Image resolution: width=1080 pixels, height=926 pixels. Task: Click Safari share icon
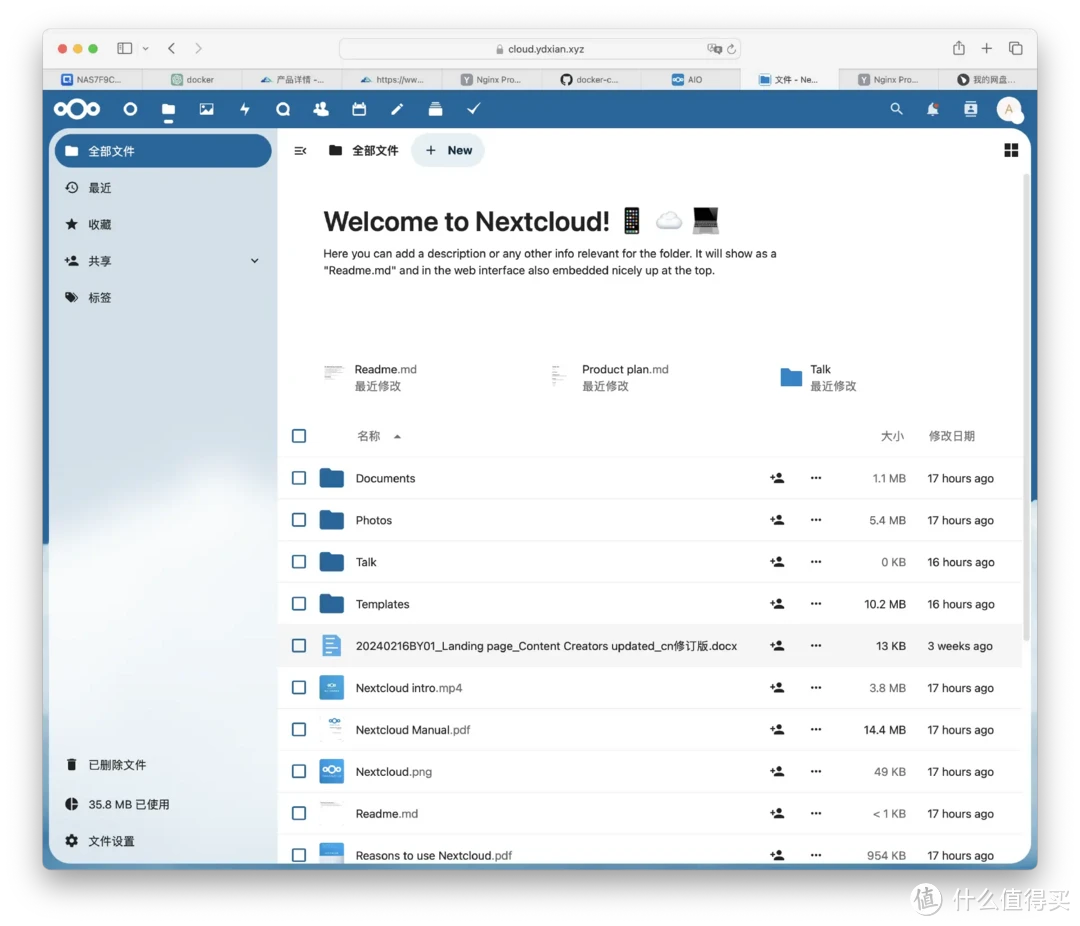coord(959,48)
